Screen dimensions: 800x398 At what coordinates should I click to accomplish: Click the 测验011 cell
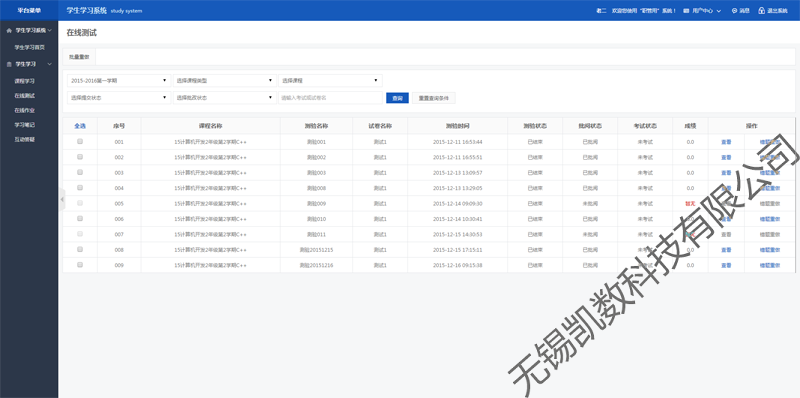click(x=316, y=235)
